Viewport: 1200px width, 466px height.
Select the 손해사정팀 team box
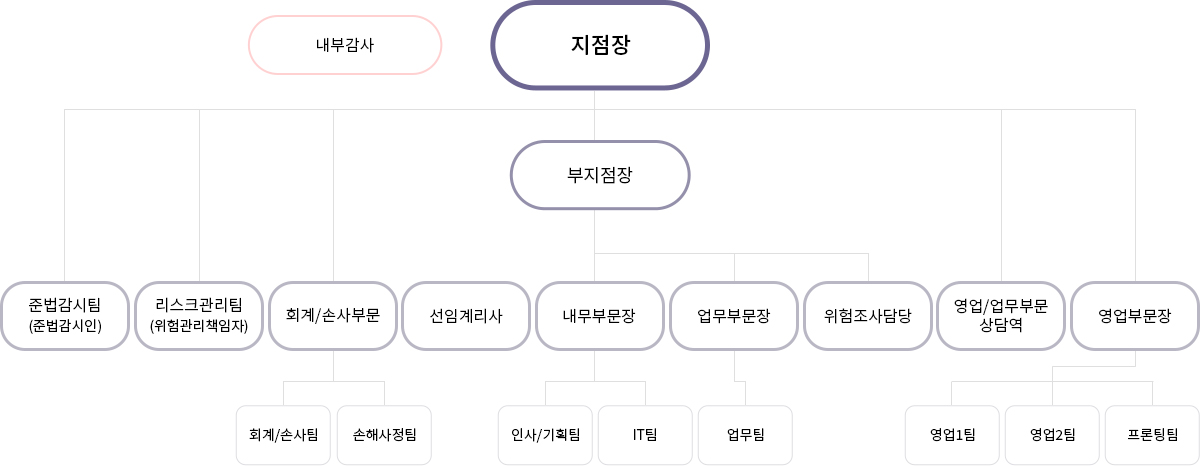point(384,435)
